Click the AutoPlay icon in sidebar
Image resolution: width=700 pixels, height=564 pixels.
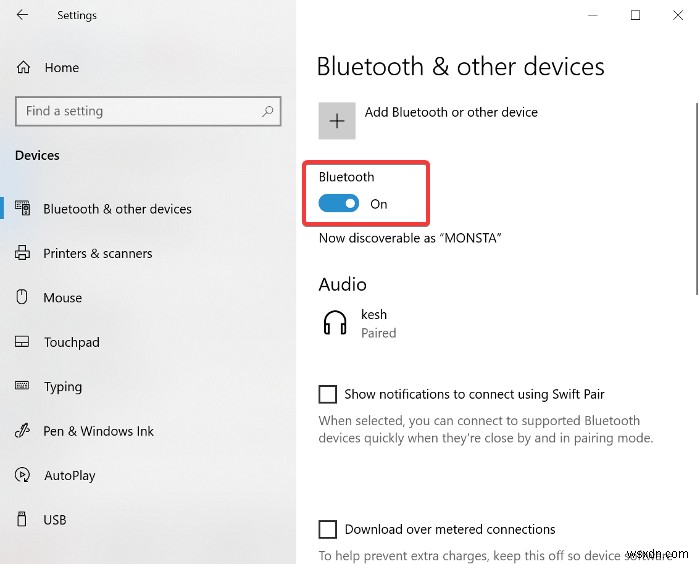[x=22, y=475]
